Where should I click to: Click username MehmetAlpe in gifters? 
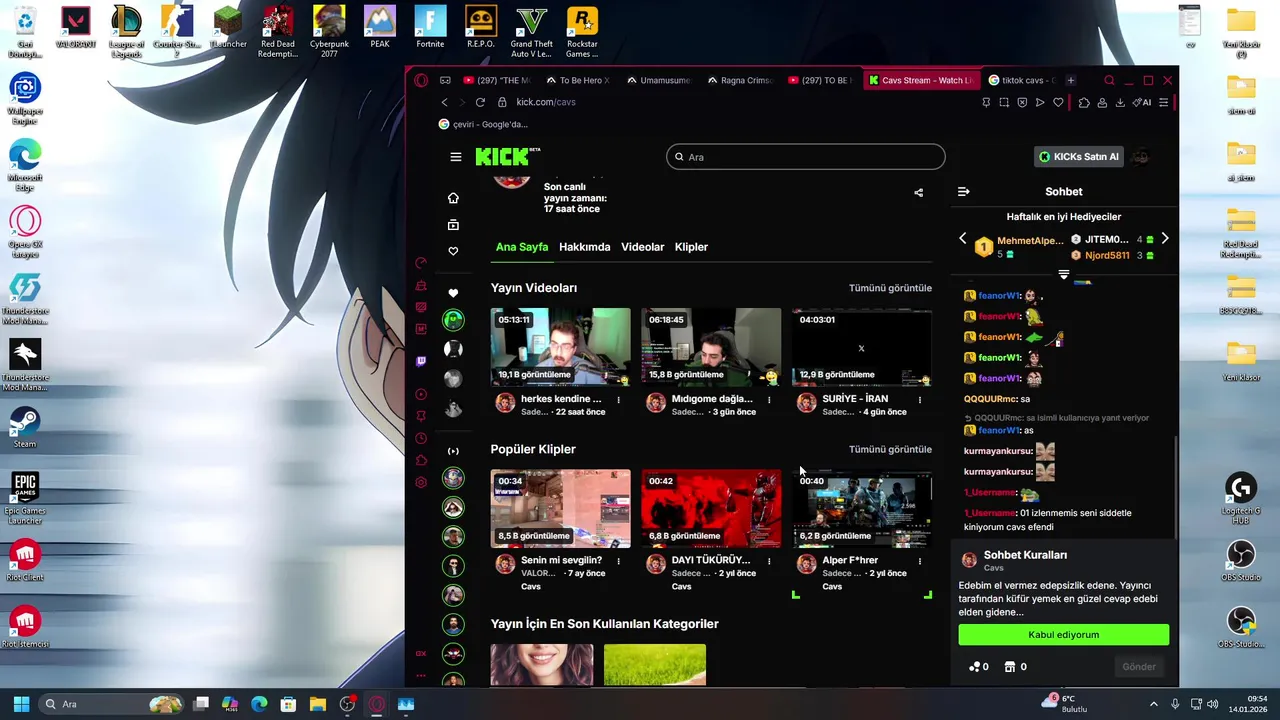(x=1030, y=241)
